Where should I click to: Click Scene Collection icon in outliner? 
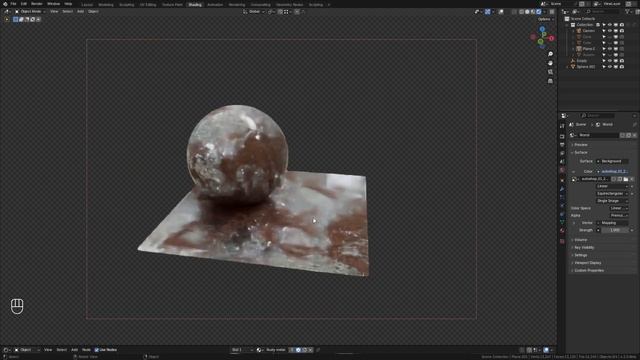coord(567,19)
